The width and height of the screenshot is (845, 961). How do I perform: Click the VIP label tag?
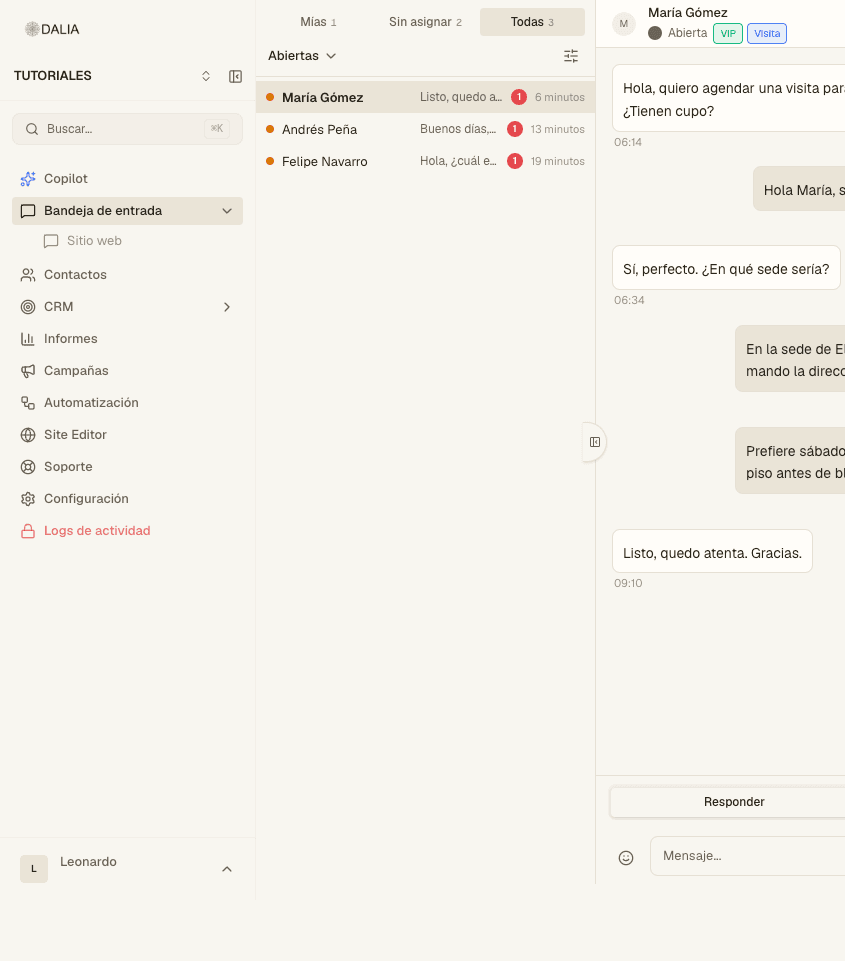[728, 34]
